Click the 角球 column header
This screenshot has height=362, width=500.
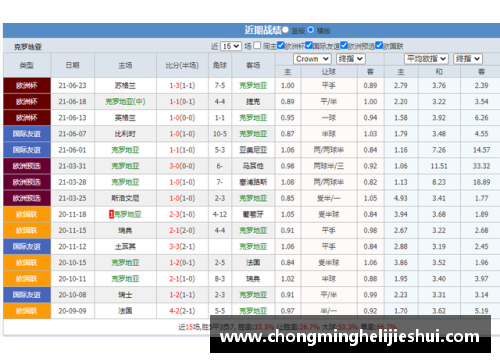point(220,65)
